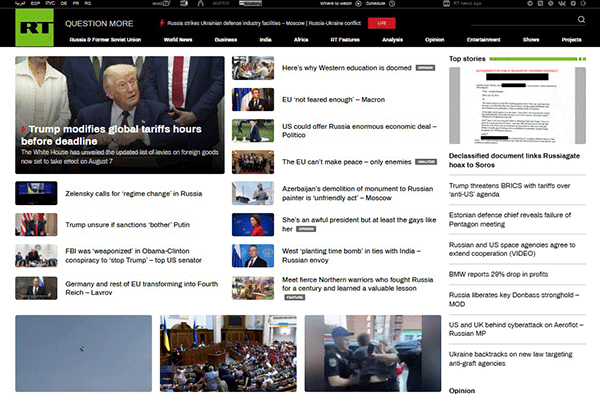
Task: Click the declassified document thumbnail
Action: click(x=517, y=106)
